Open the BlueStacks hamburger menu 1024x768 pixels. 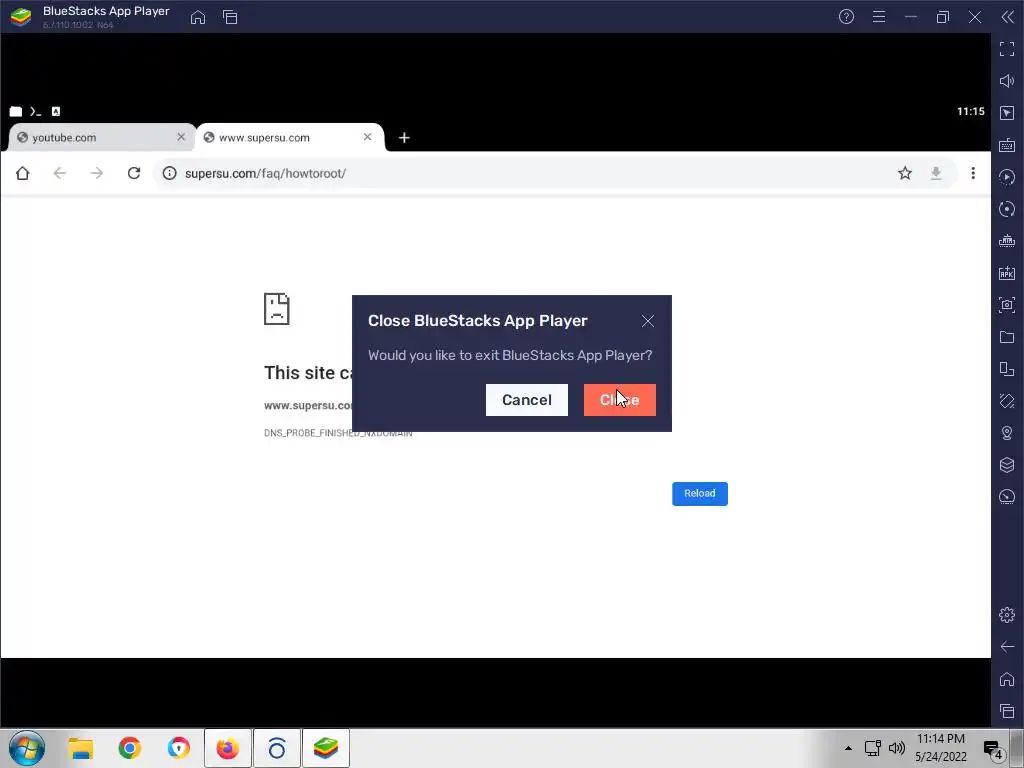(x=879, y=17)
